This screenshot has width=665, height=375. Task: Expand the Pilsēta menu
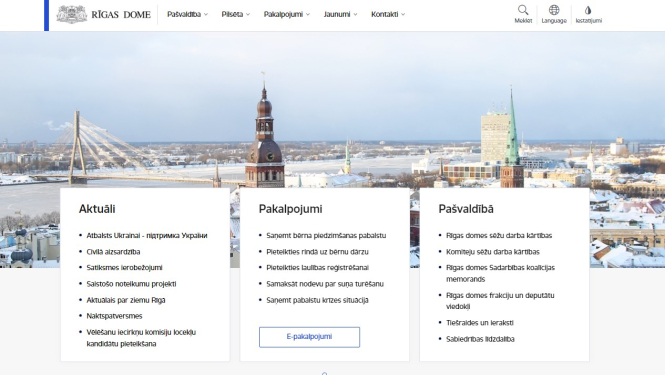pyautogui.click(x=235, y=14)
